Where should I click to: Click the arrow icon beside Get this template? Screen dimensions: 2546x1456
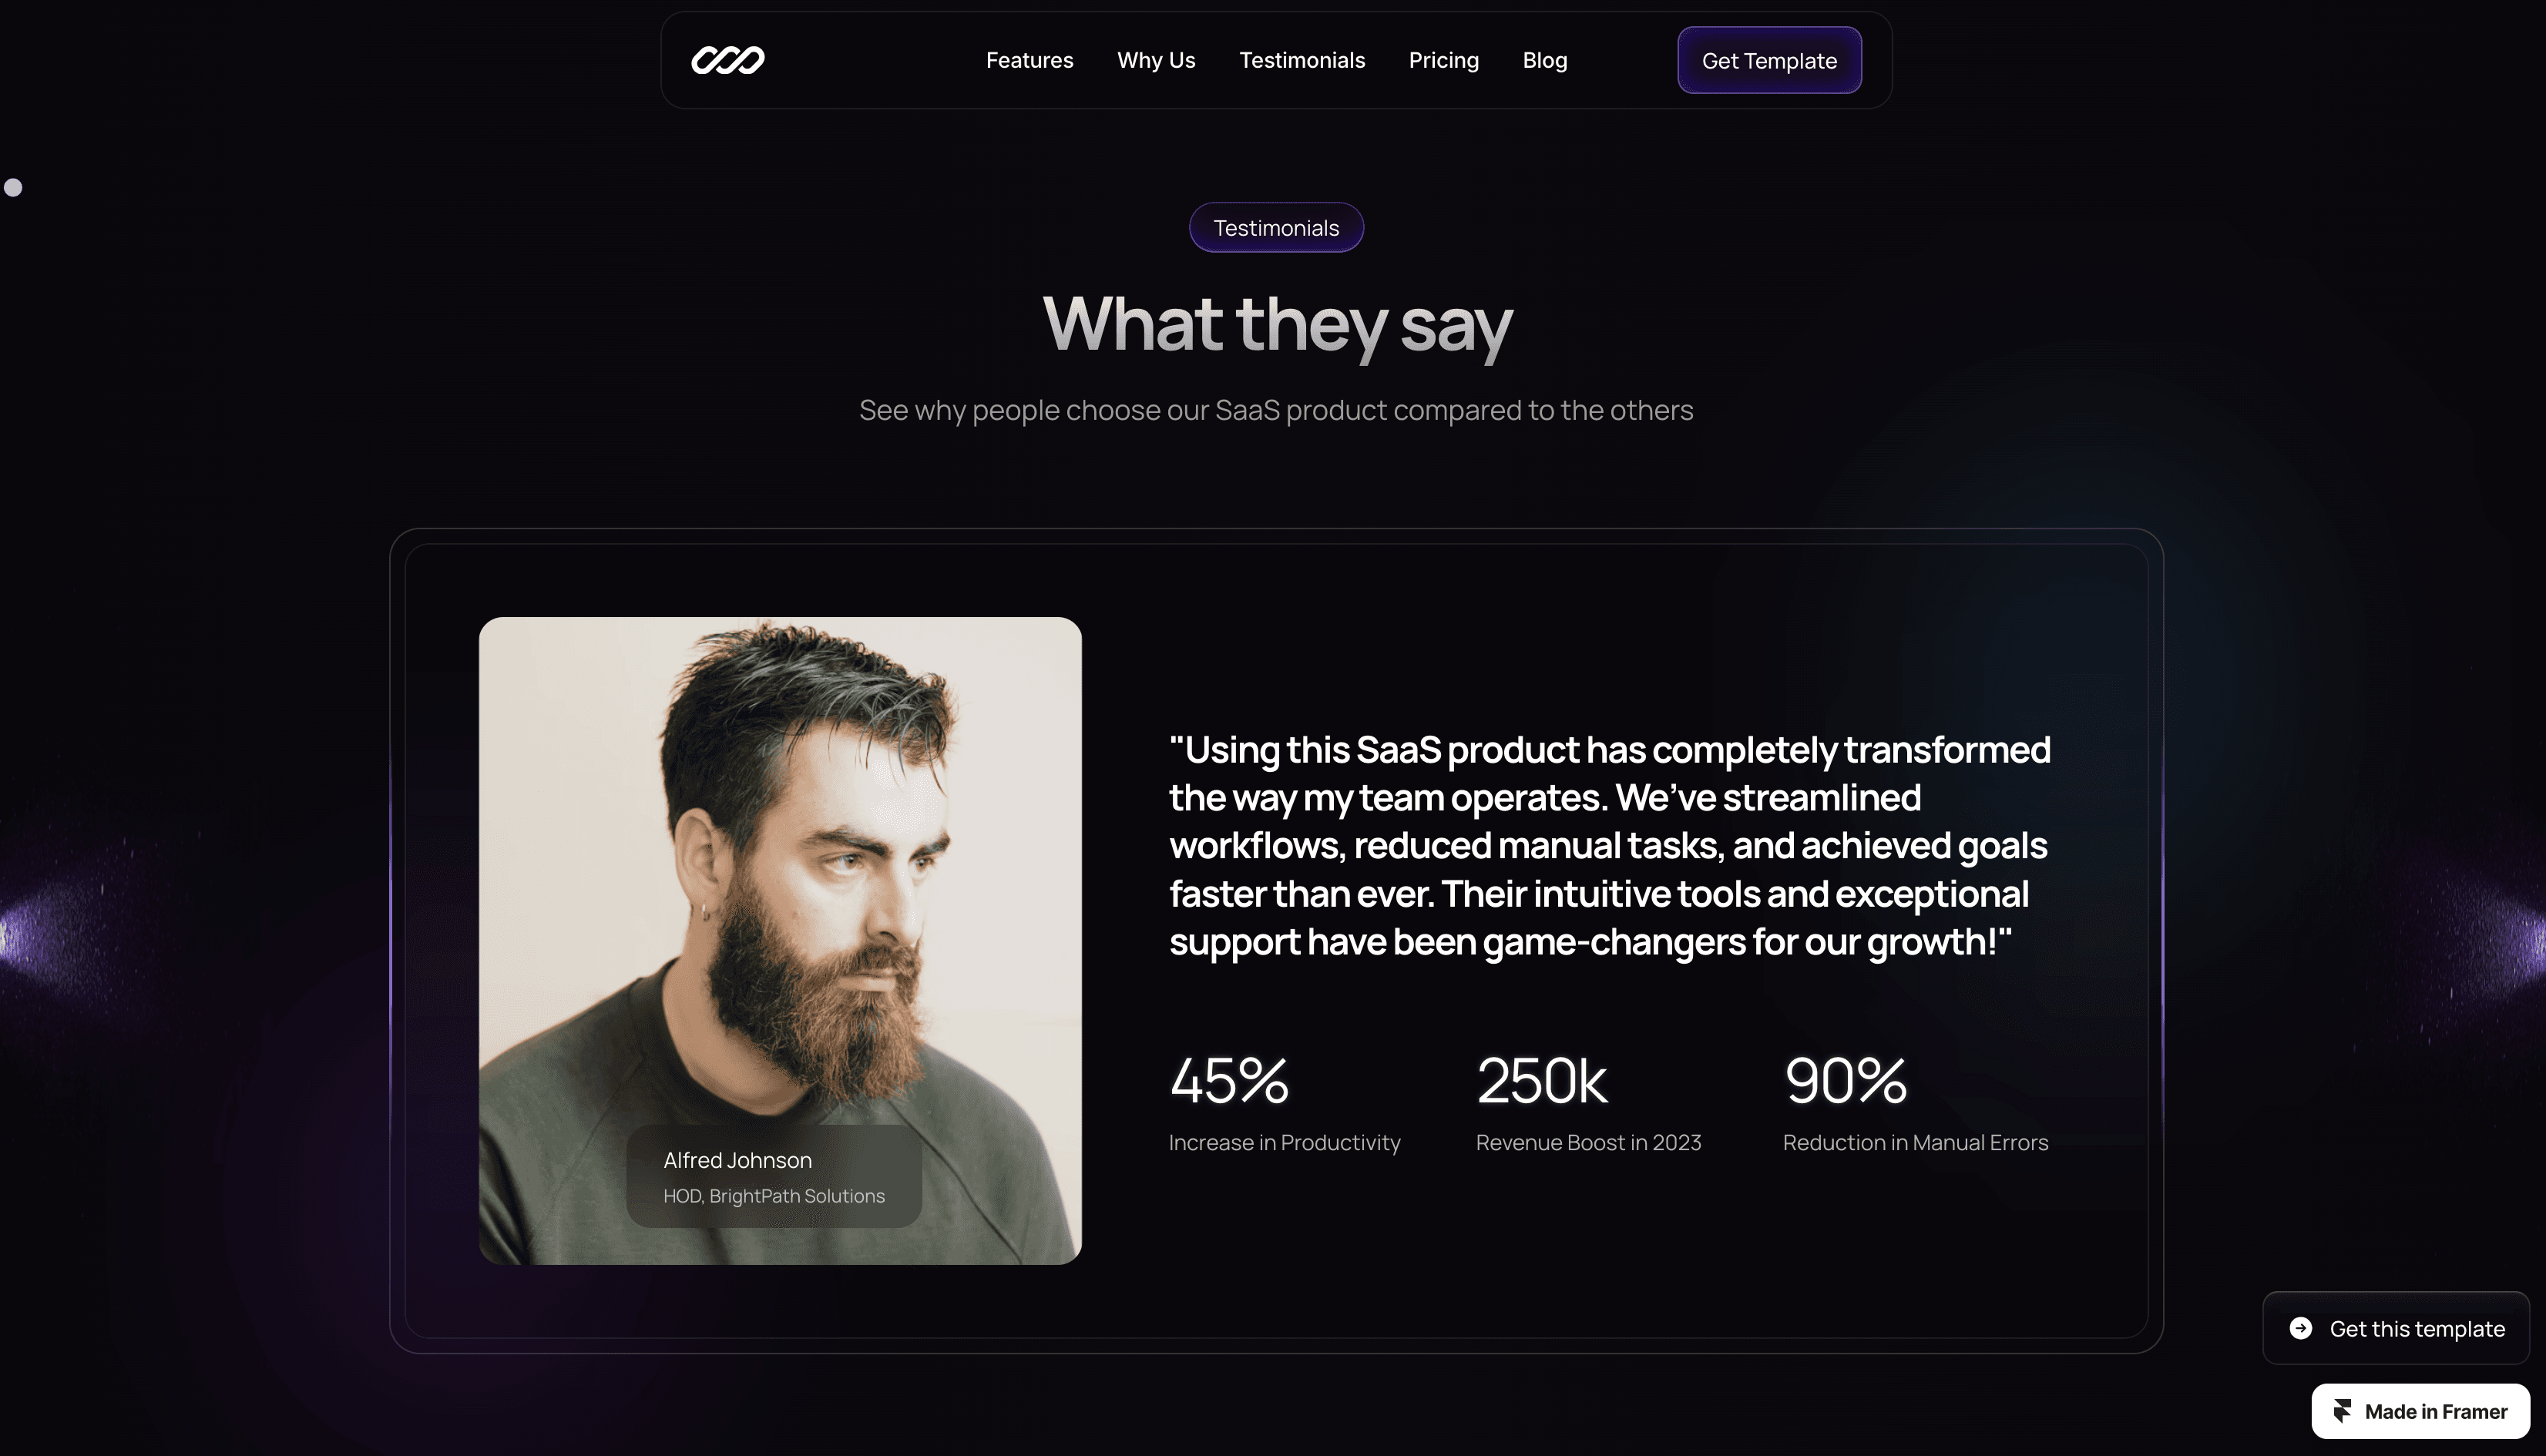pos(2301,1328)
